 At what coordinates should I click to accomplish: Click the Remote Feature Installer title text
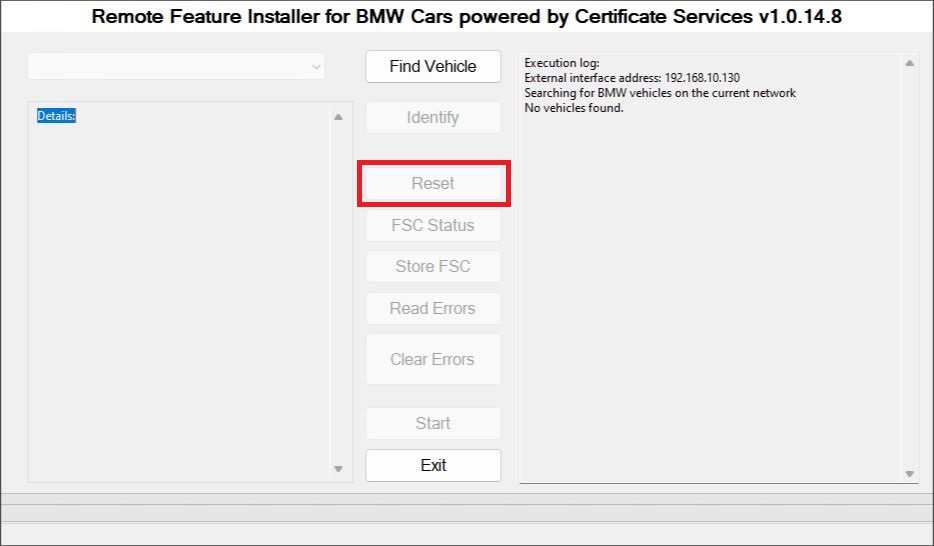466,16
